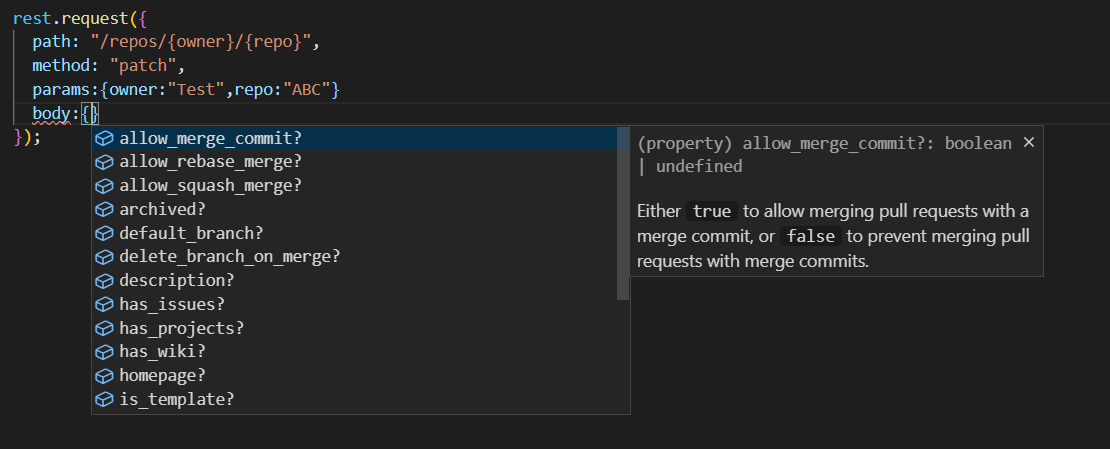Image resolution: width=1110 pixels, height=449 pixels.
Task: Accept the highlighted allow_merge_commit? suggestion
Action: [354, 138]
